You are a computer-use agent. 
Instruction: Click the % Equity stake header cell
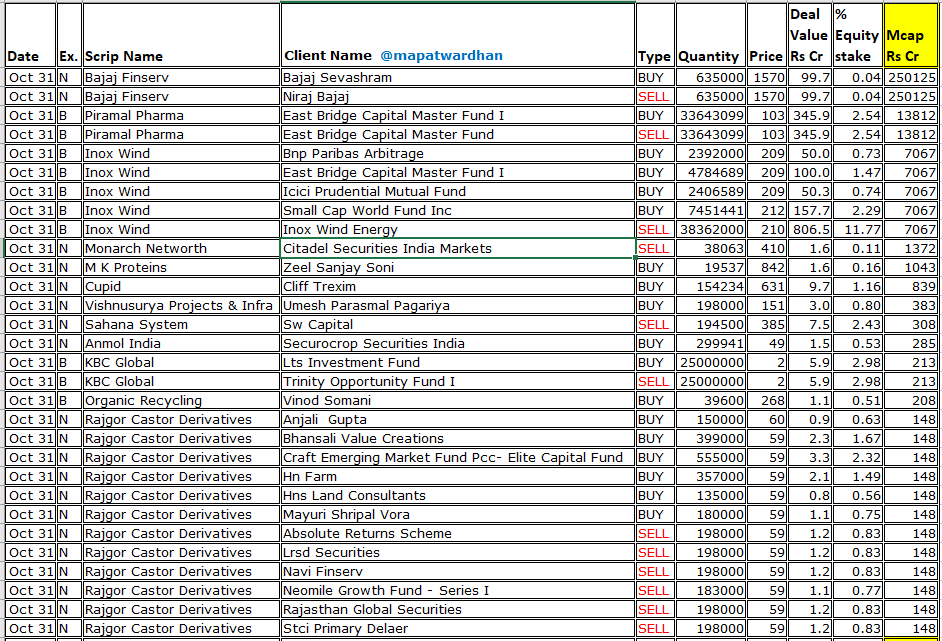coord(857,35)
